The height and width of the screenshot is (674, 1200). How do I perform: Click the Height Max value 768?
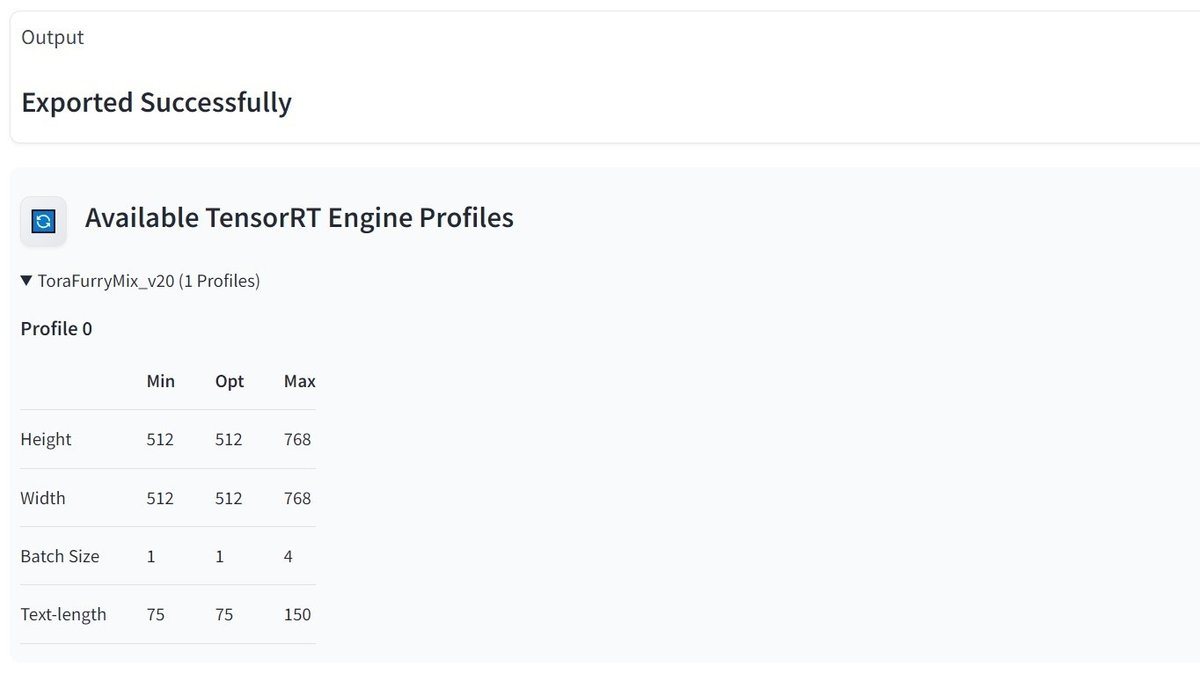click(x=297, y=439)
